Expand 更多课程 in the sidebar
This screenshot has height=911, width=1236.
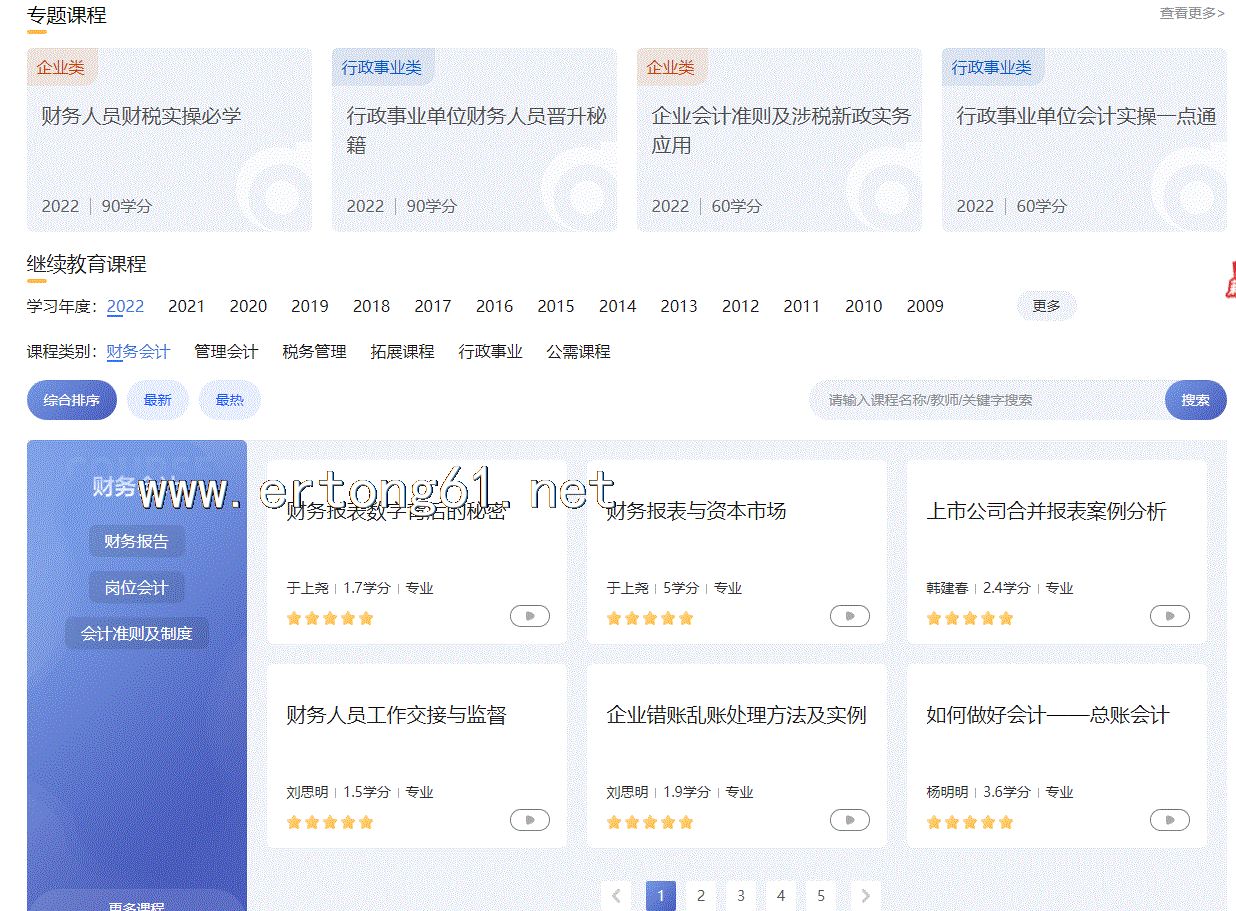click(136, 905)
